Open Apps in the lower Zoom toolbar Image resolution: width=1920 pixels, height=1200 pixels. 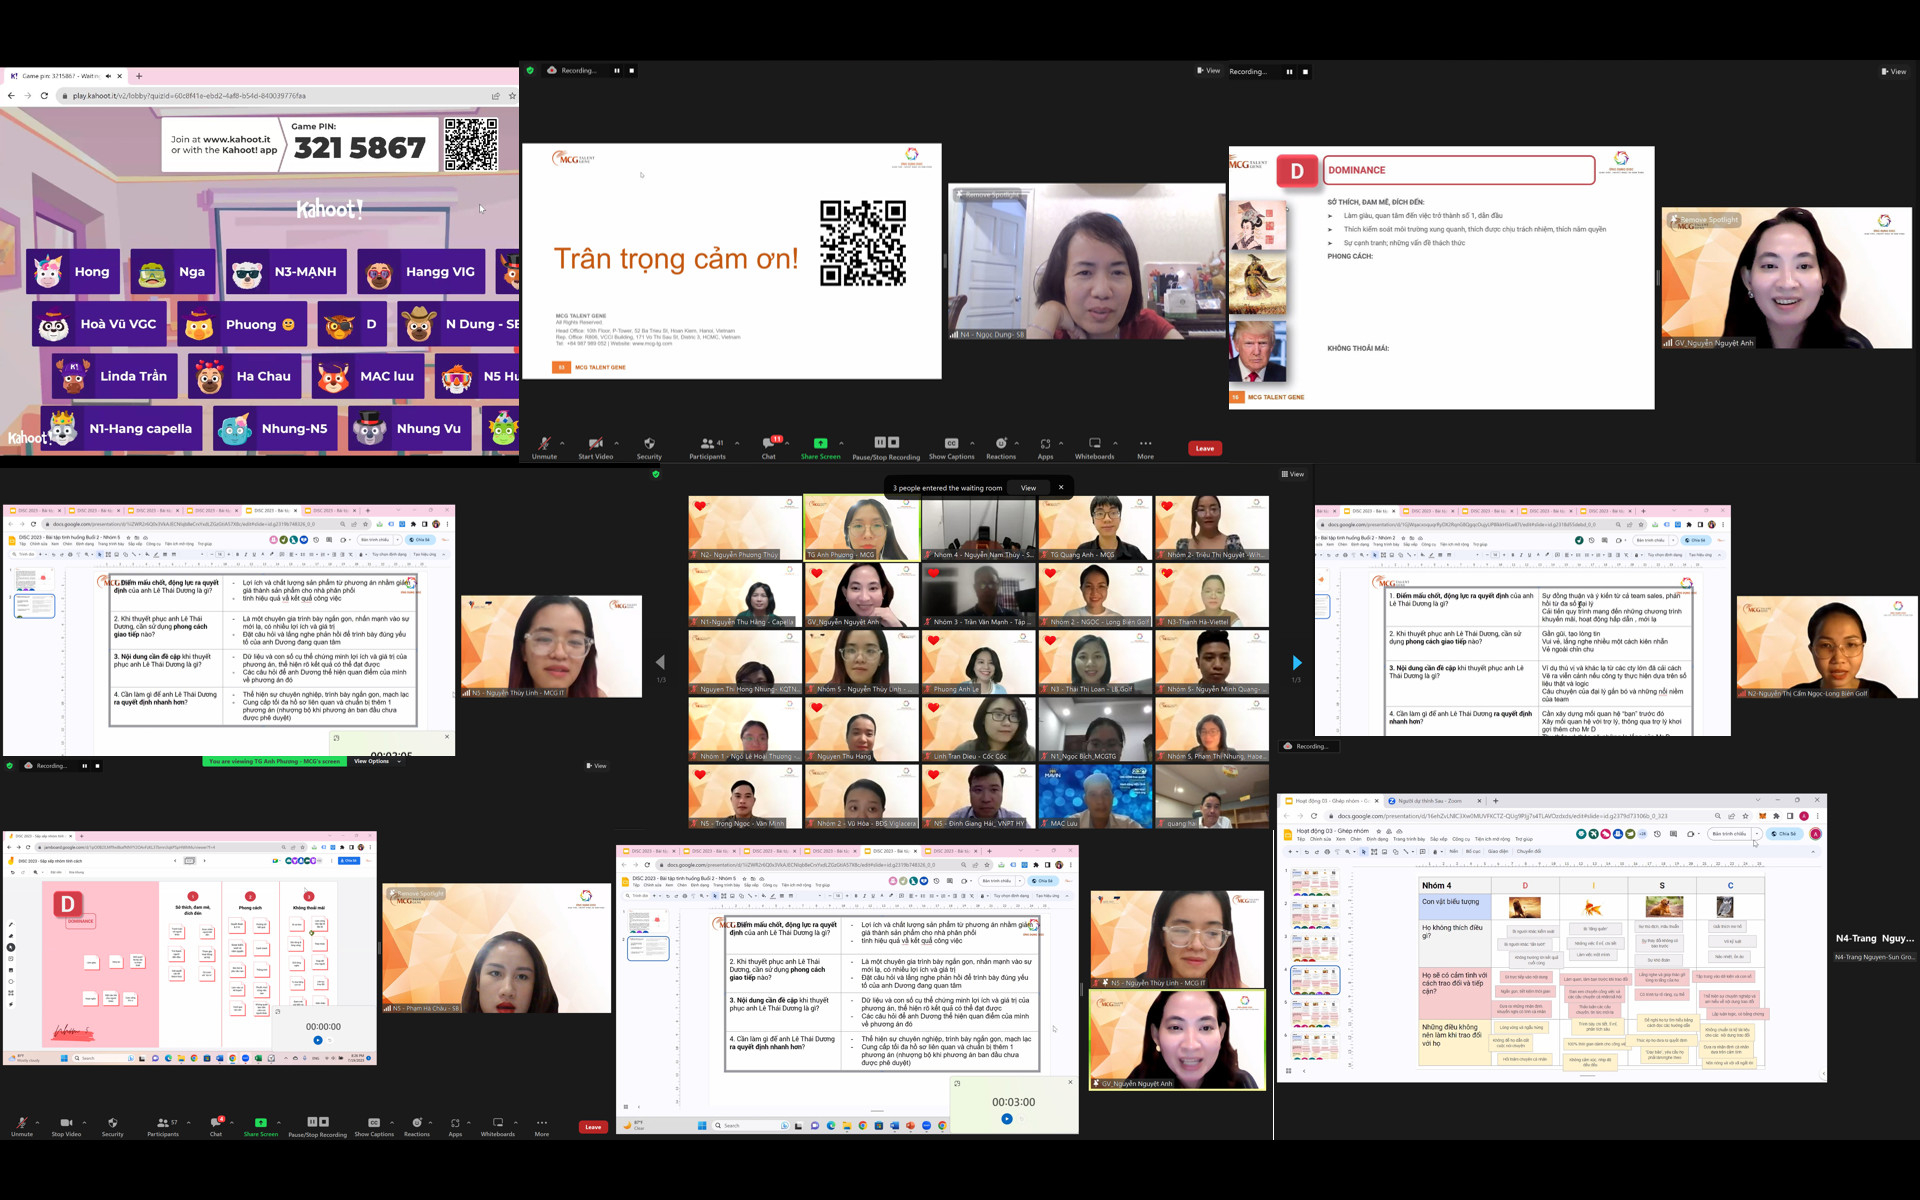pyautogui.click(x=455, y=1126)
